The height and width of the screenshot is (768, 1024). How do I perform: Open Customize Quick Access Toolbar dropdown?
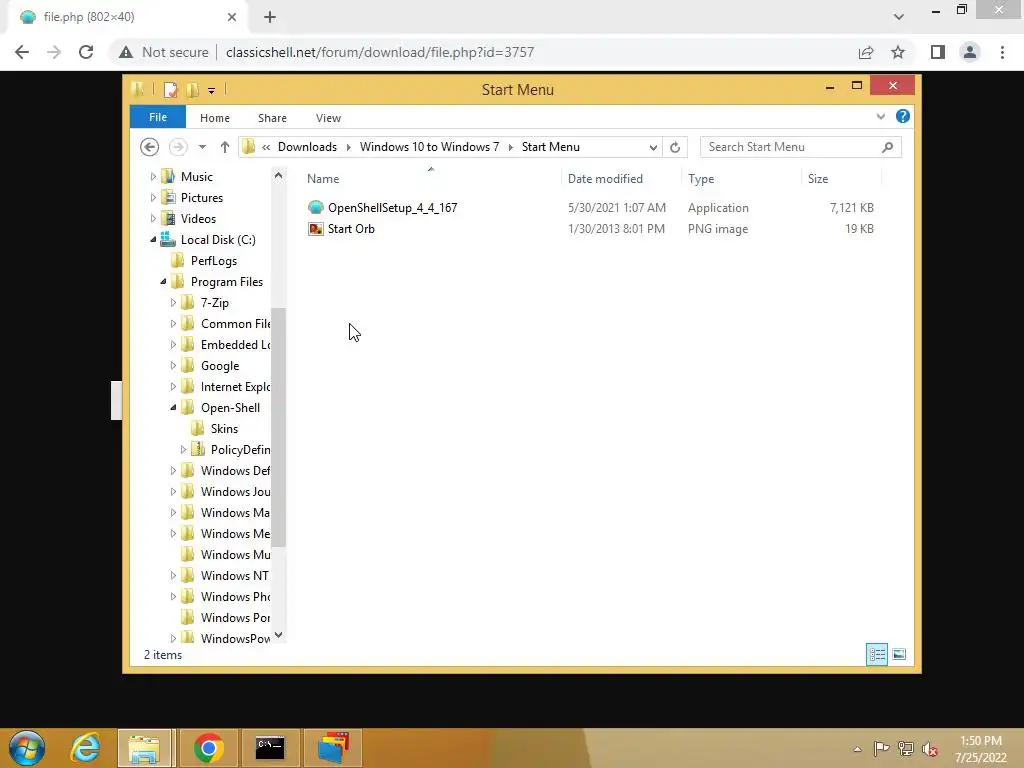click(211, 90)
